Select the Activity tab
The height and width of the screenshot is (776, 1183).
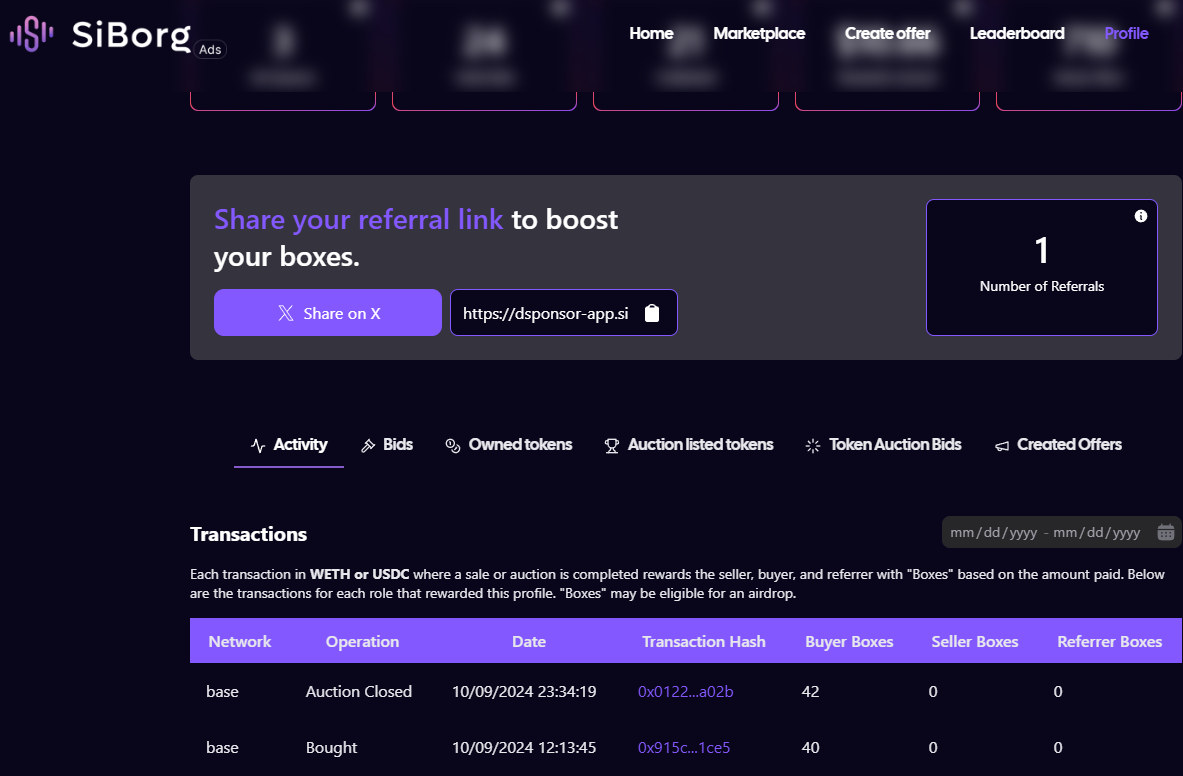pyautogui.click(x=289, y=445)
